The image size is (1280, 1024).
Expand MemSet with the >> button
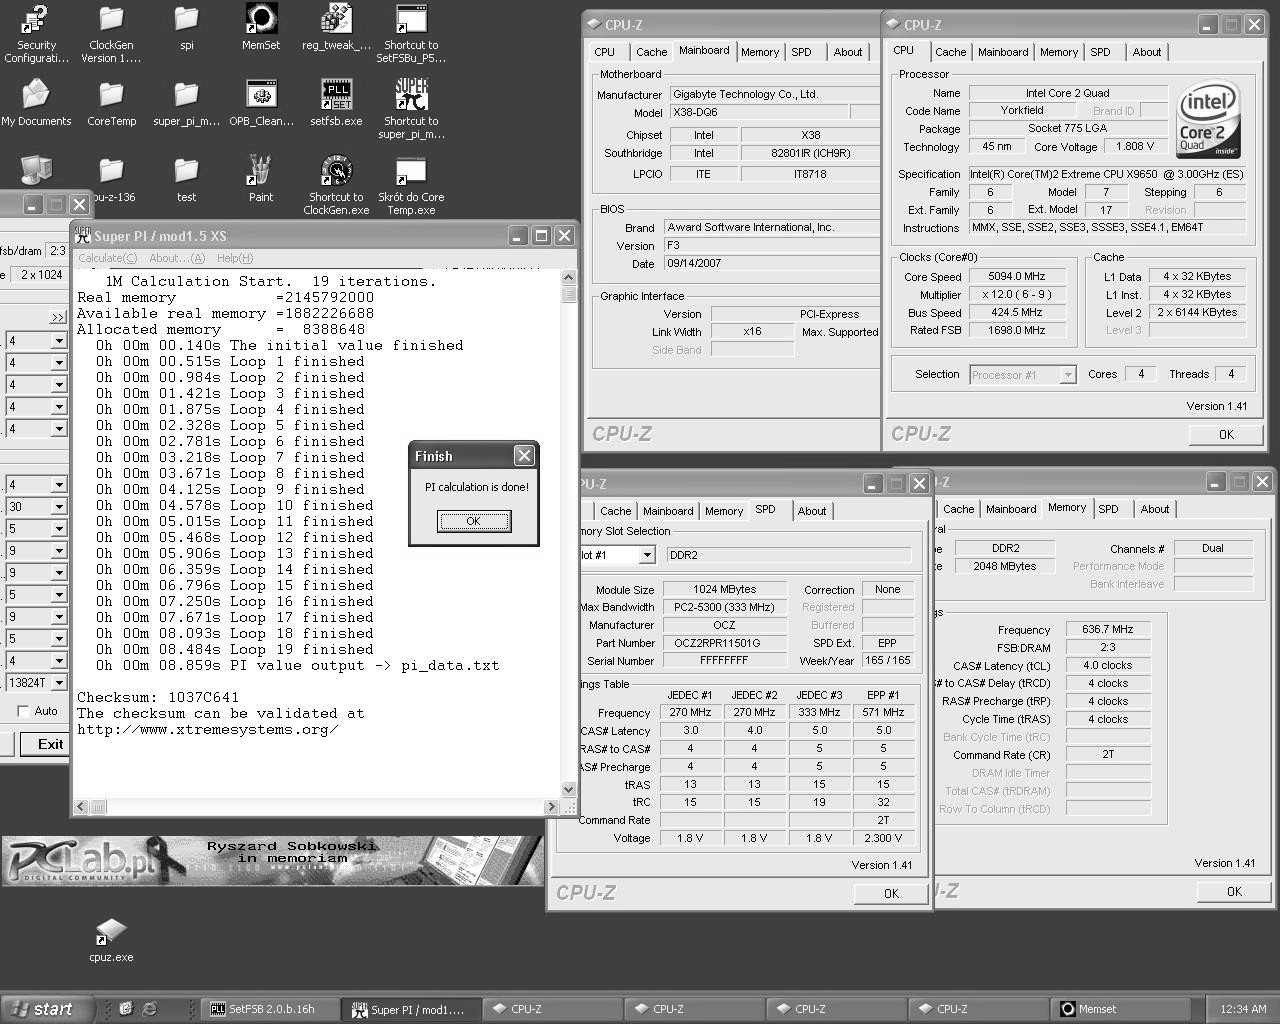click(x=58, y=317)
